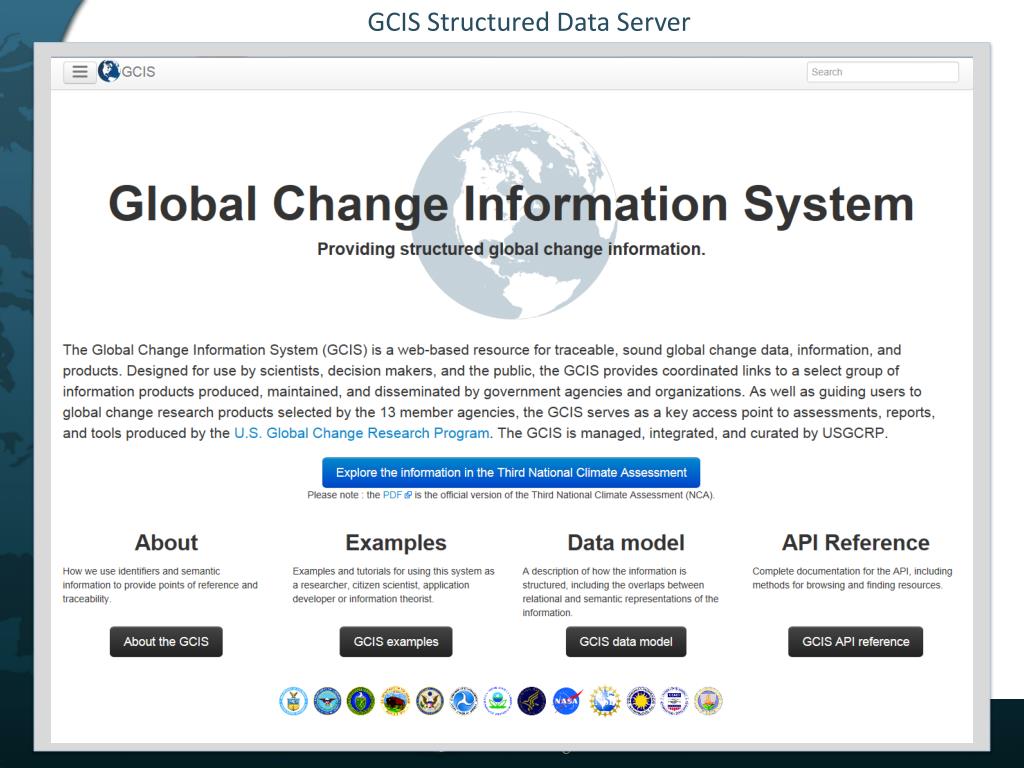Open the PDF external link icon
The height and width of the screenshot is (768, 1024).
pyautogui.click(x=408, y=496)
